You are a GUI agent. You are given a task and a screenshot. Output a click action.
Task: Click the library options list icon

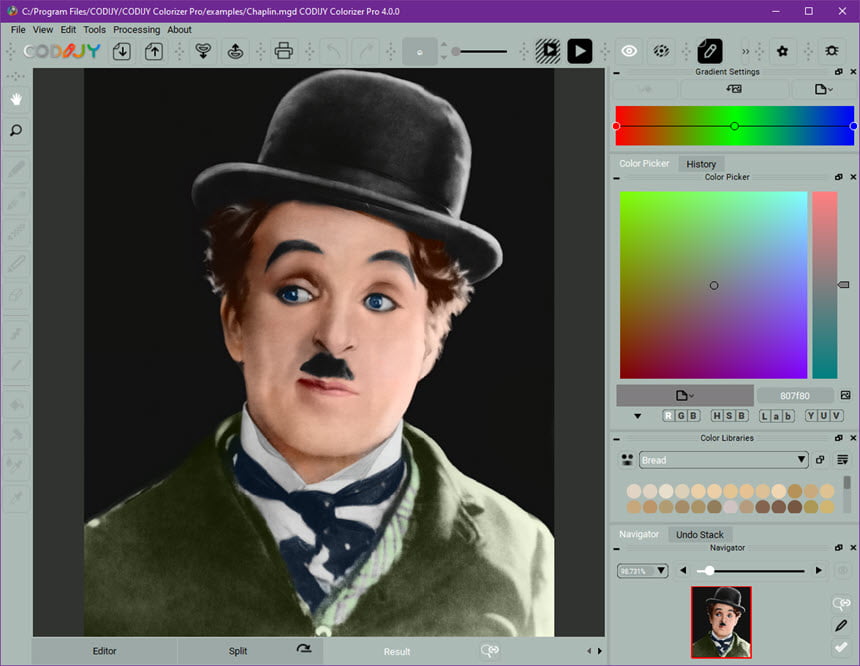click(842, 460)
